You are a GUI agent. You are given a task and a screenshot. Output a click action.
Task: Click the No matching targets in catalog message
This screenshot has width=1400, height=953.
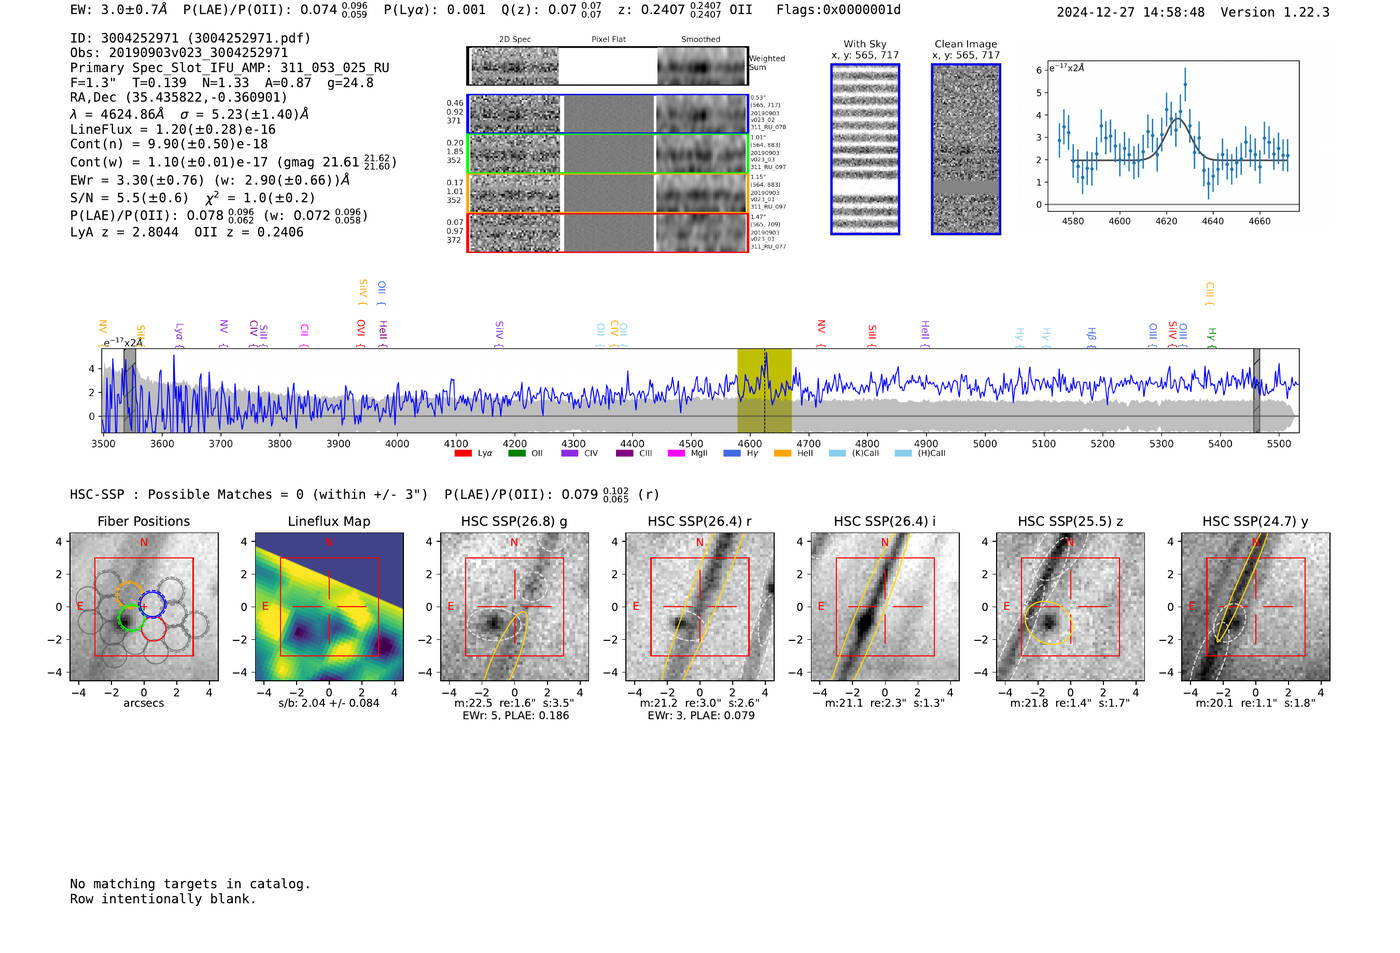click(190, 884)
